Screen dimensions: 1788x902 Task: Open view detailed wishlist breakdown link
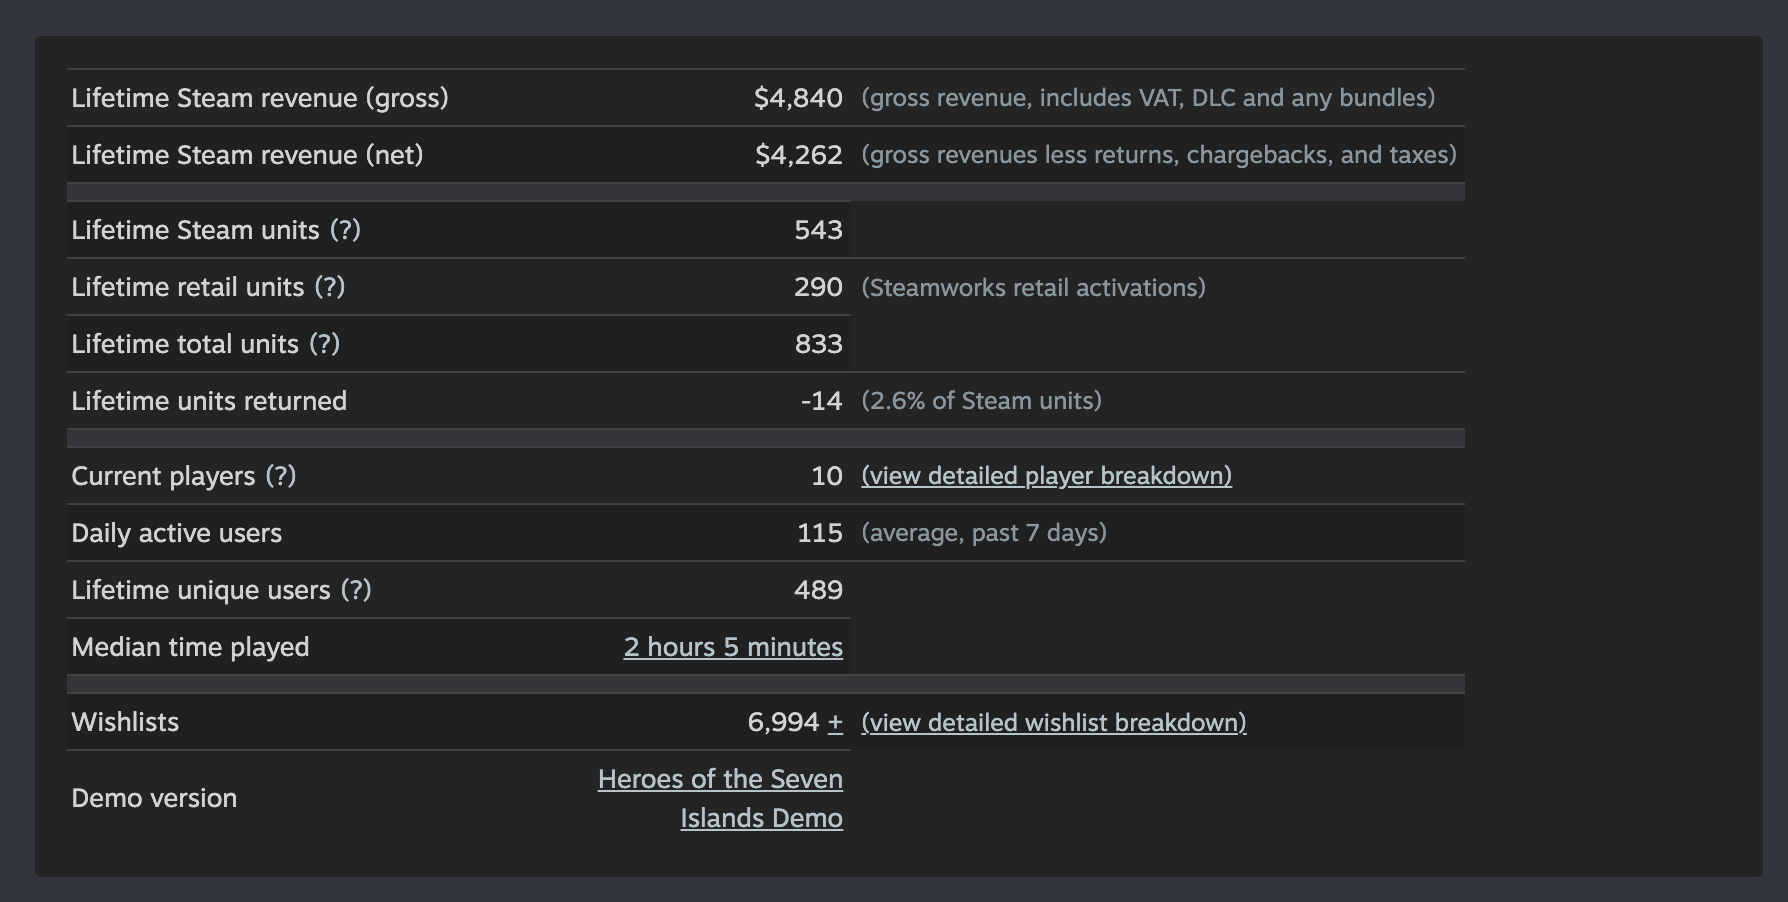[1053, 723]
